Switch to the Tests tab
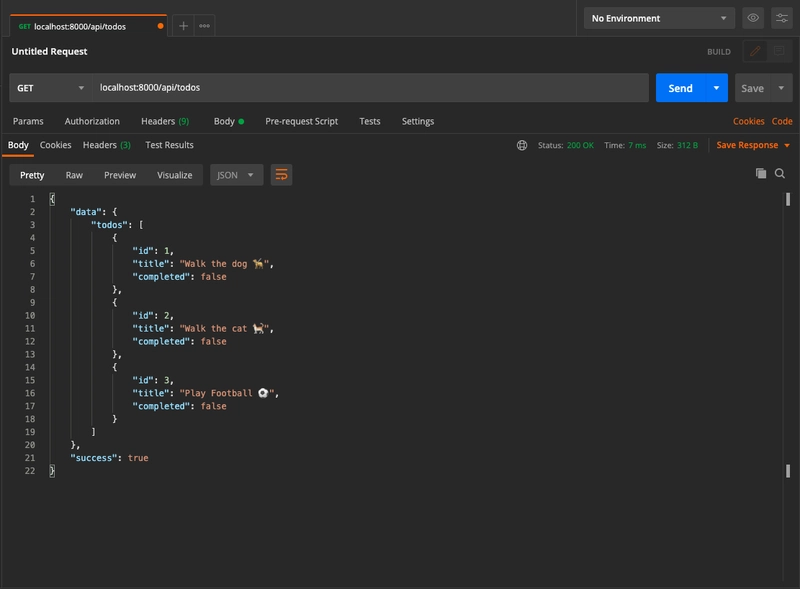800x589 pixels. (369, 121)
